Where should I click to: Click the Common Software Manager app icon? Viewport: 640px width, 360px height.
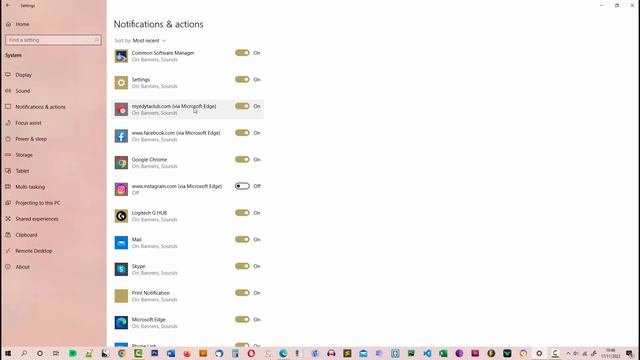pyautogui.click(x=121, y=56)
